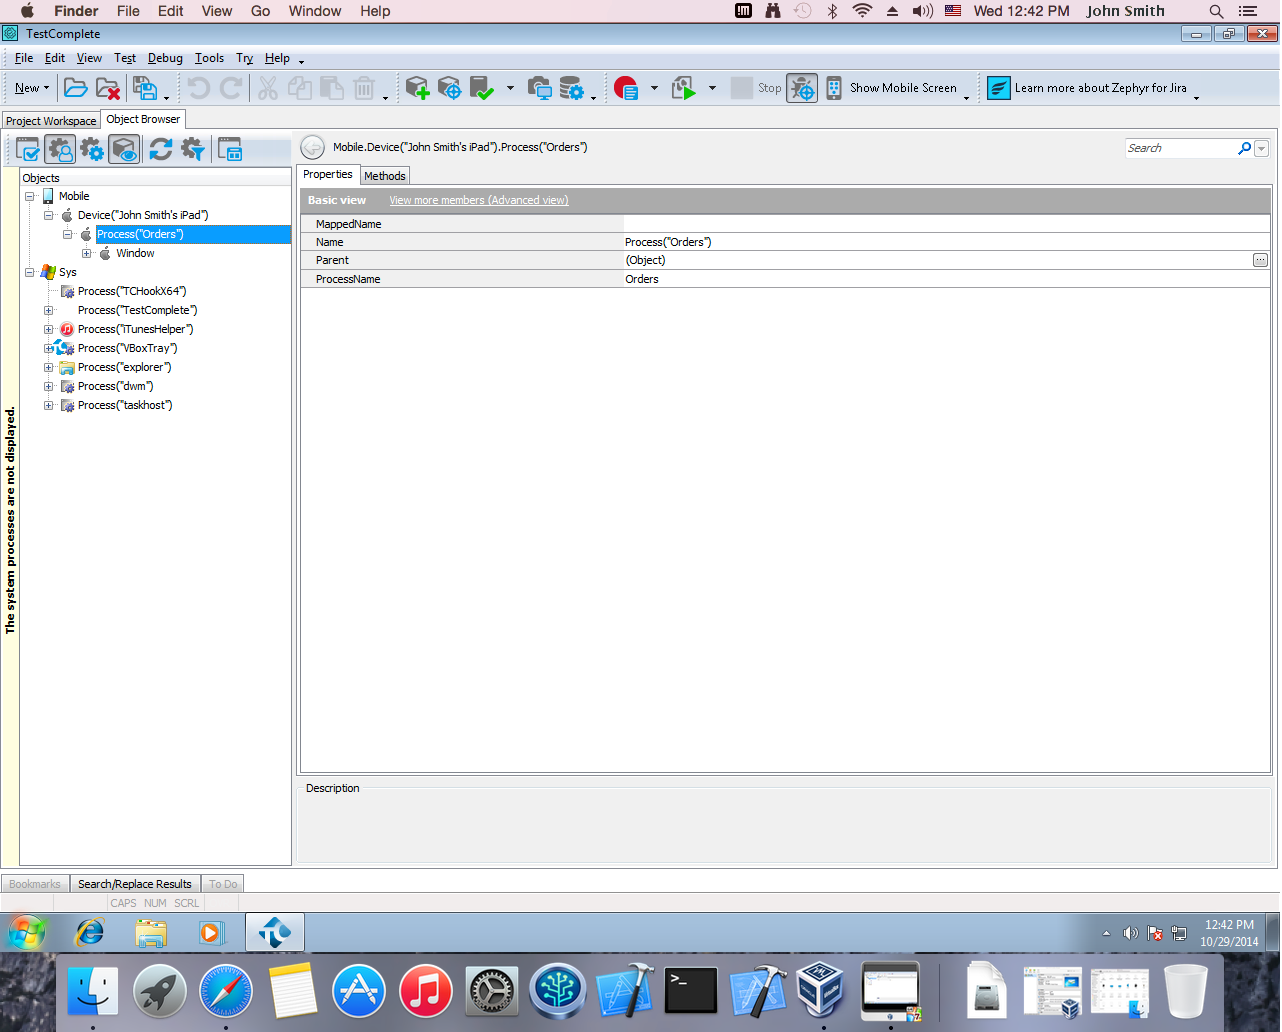Click Show Mobile Screen button
This screenshot has height=1032, width=1282.
coord(891,88)
